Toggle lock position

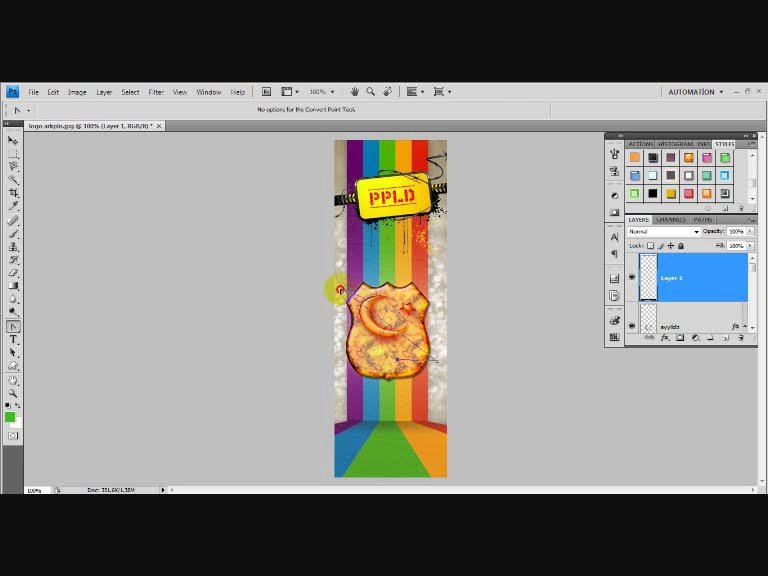tap(671, 246)
